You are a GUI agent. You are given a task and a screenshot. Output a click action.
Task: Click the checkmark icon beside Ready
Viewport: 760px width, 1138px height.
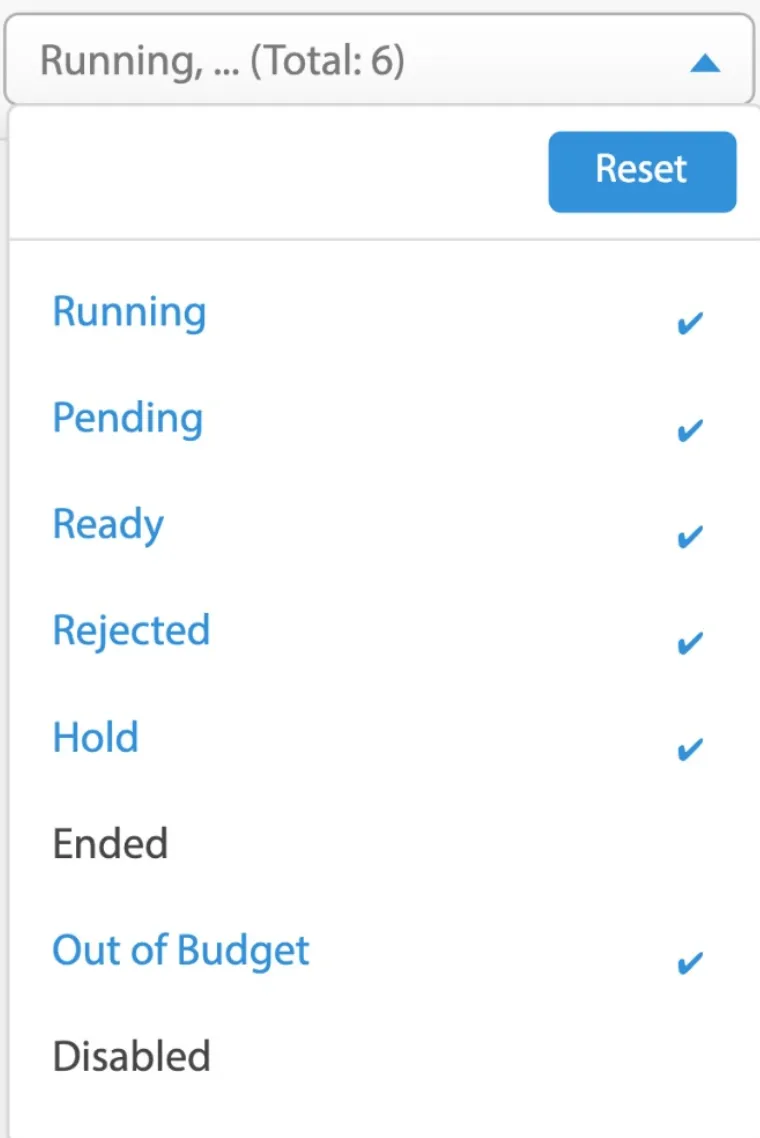(690, 537)
